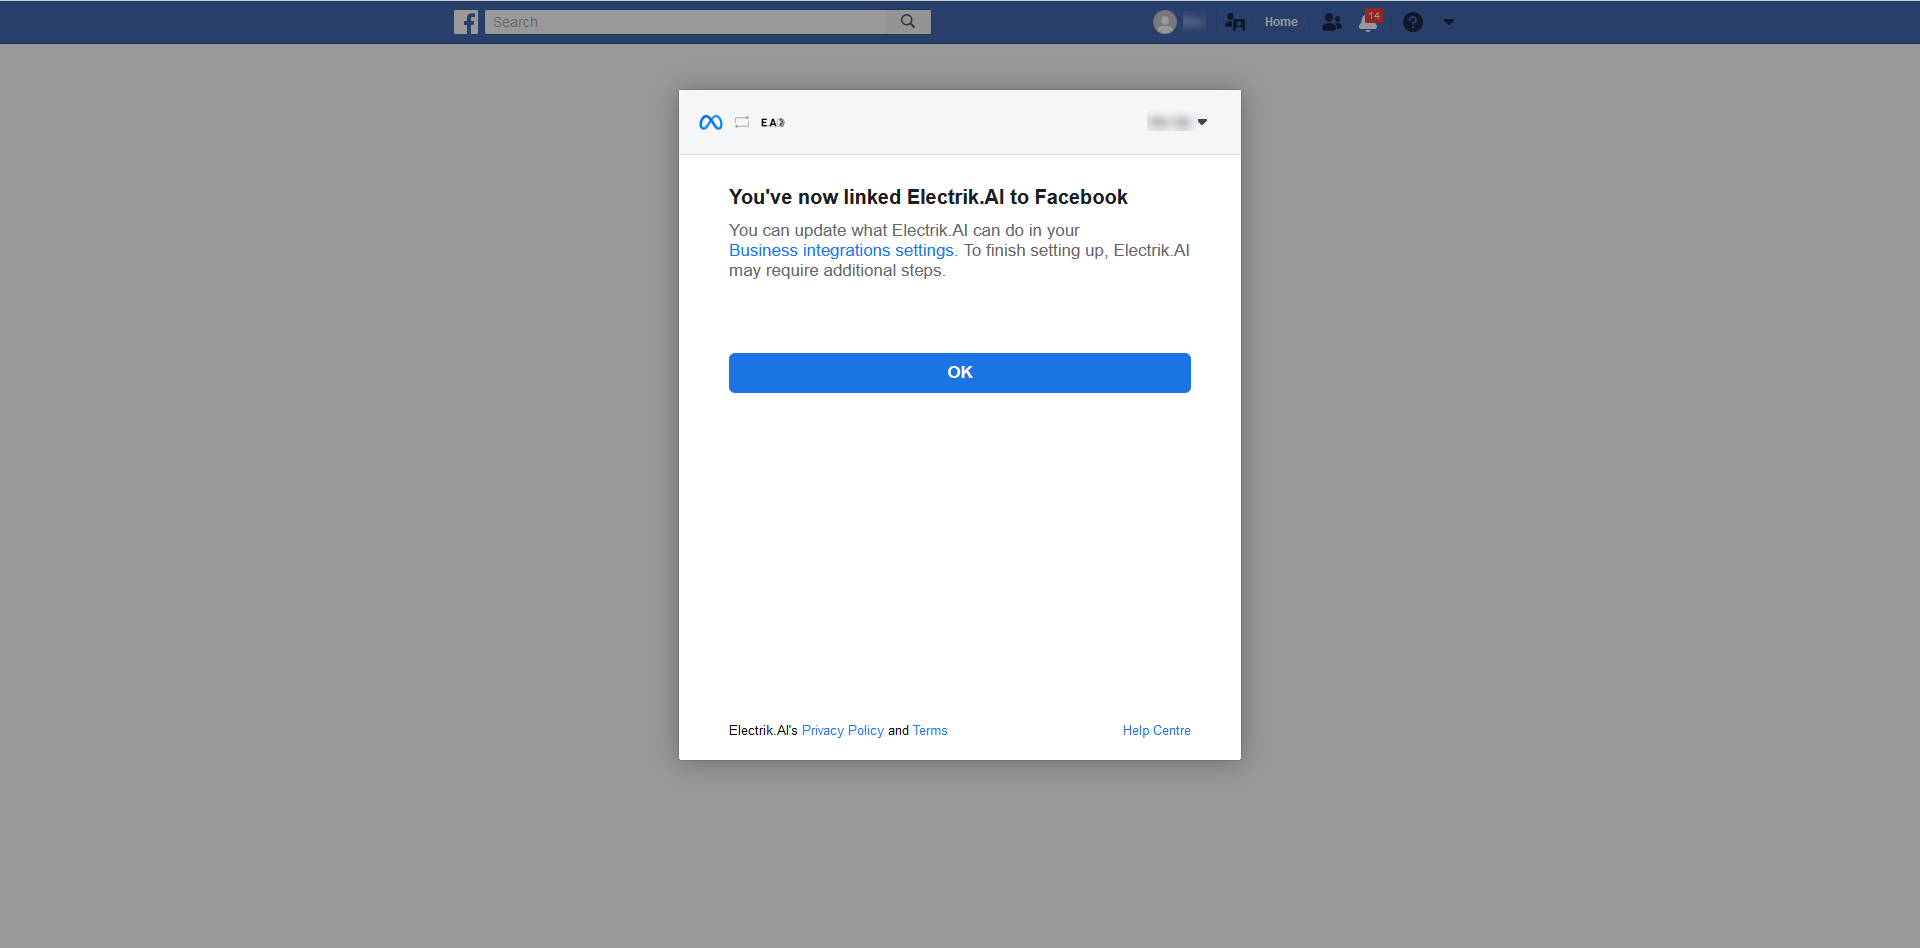Click inside the Search input field

point(690,21)
